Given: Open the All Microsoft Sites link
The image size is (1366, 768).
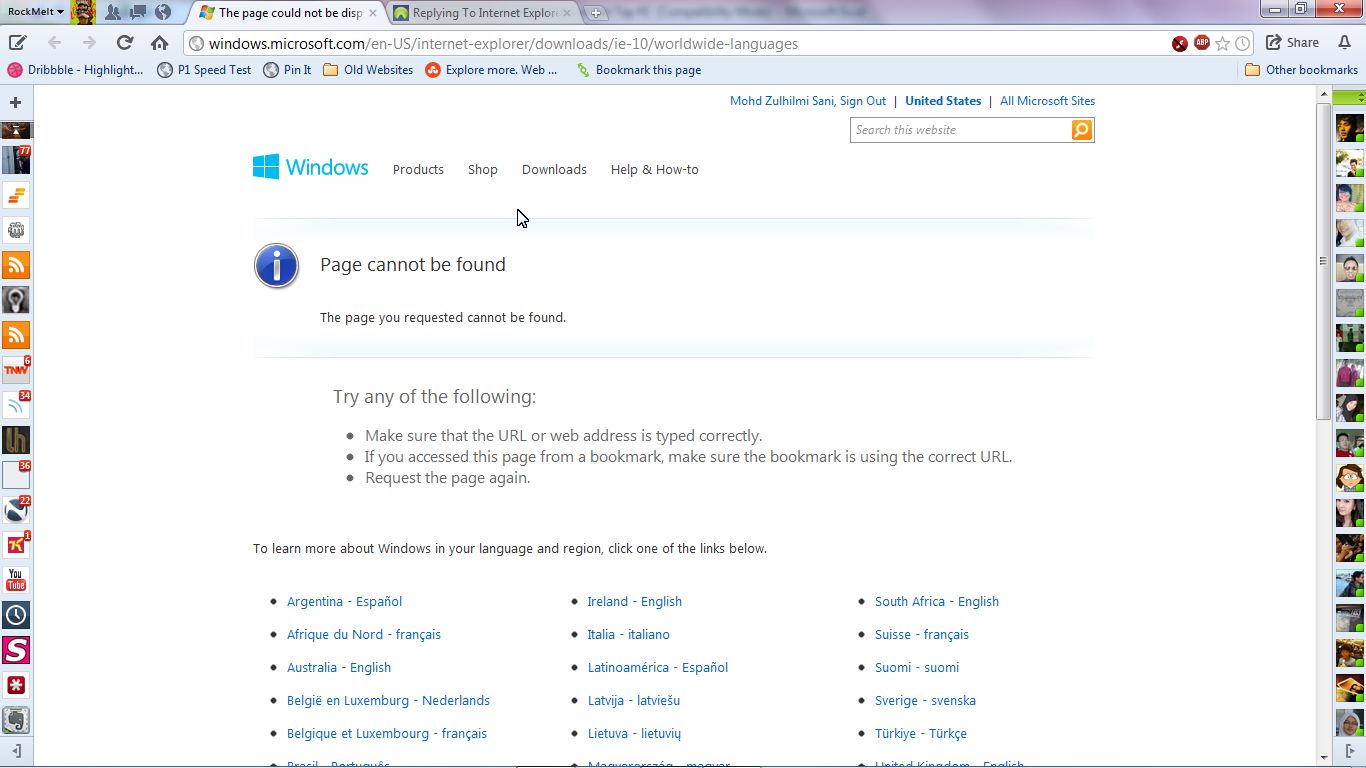Looking at the screenshot, I should point(1047,101).
